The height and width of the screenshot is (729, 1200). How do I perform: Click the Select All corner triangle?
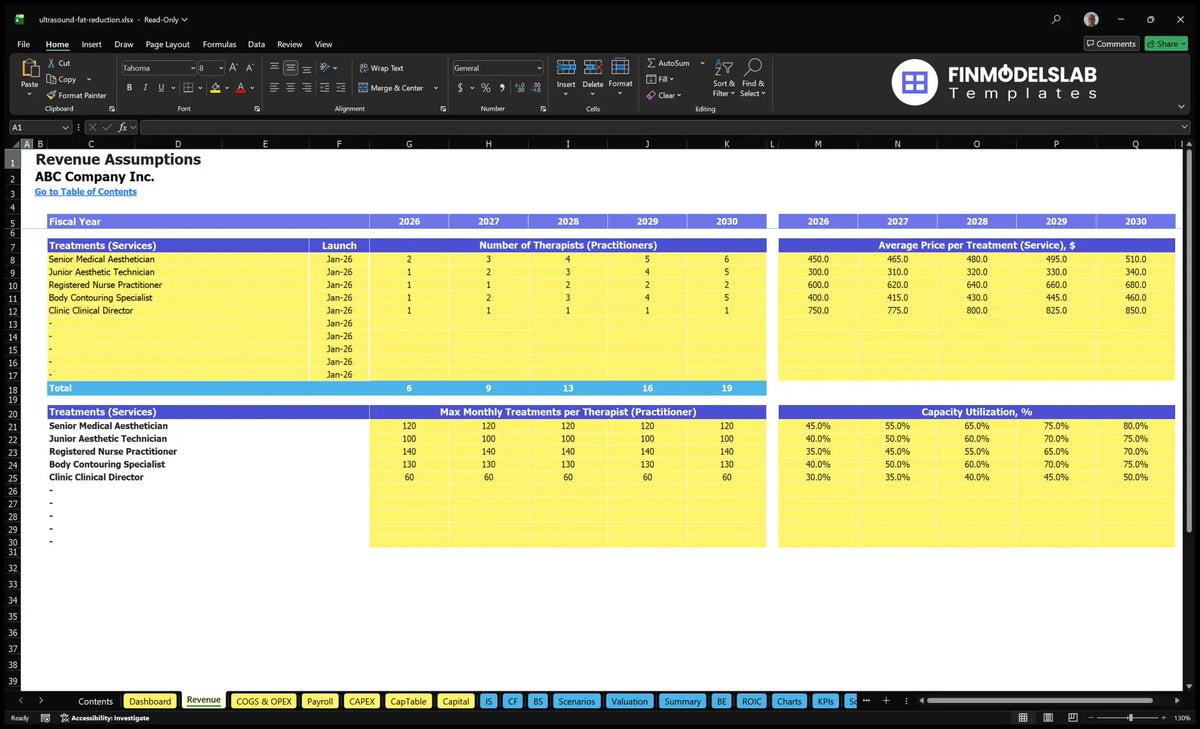(14, 144)
